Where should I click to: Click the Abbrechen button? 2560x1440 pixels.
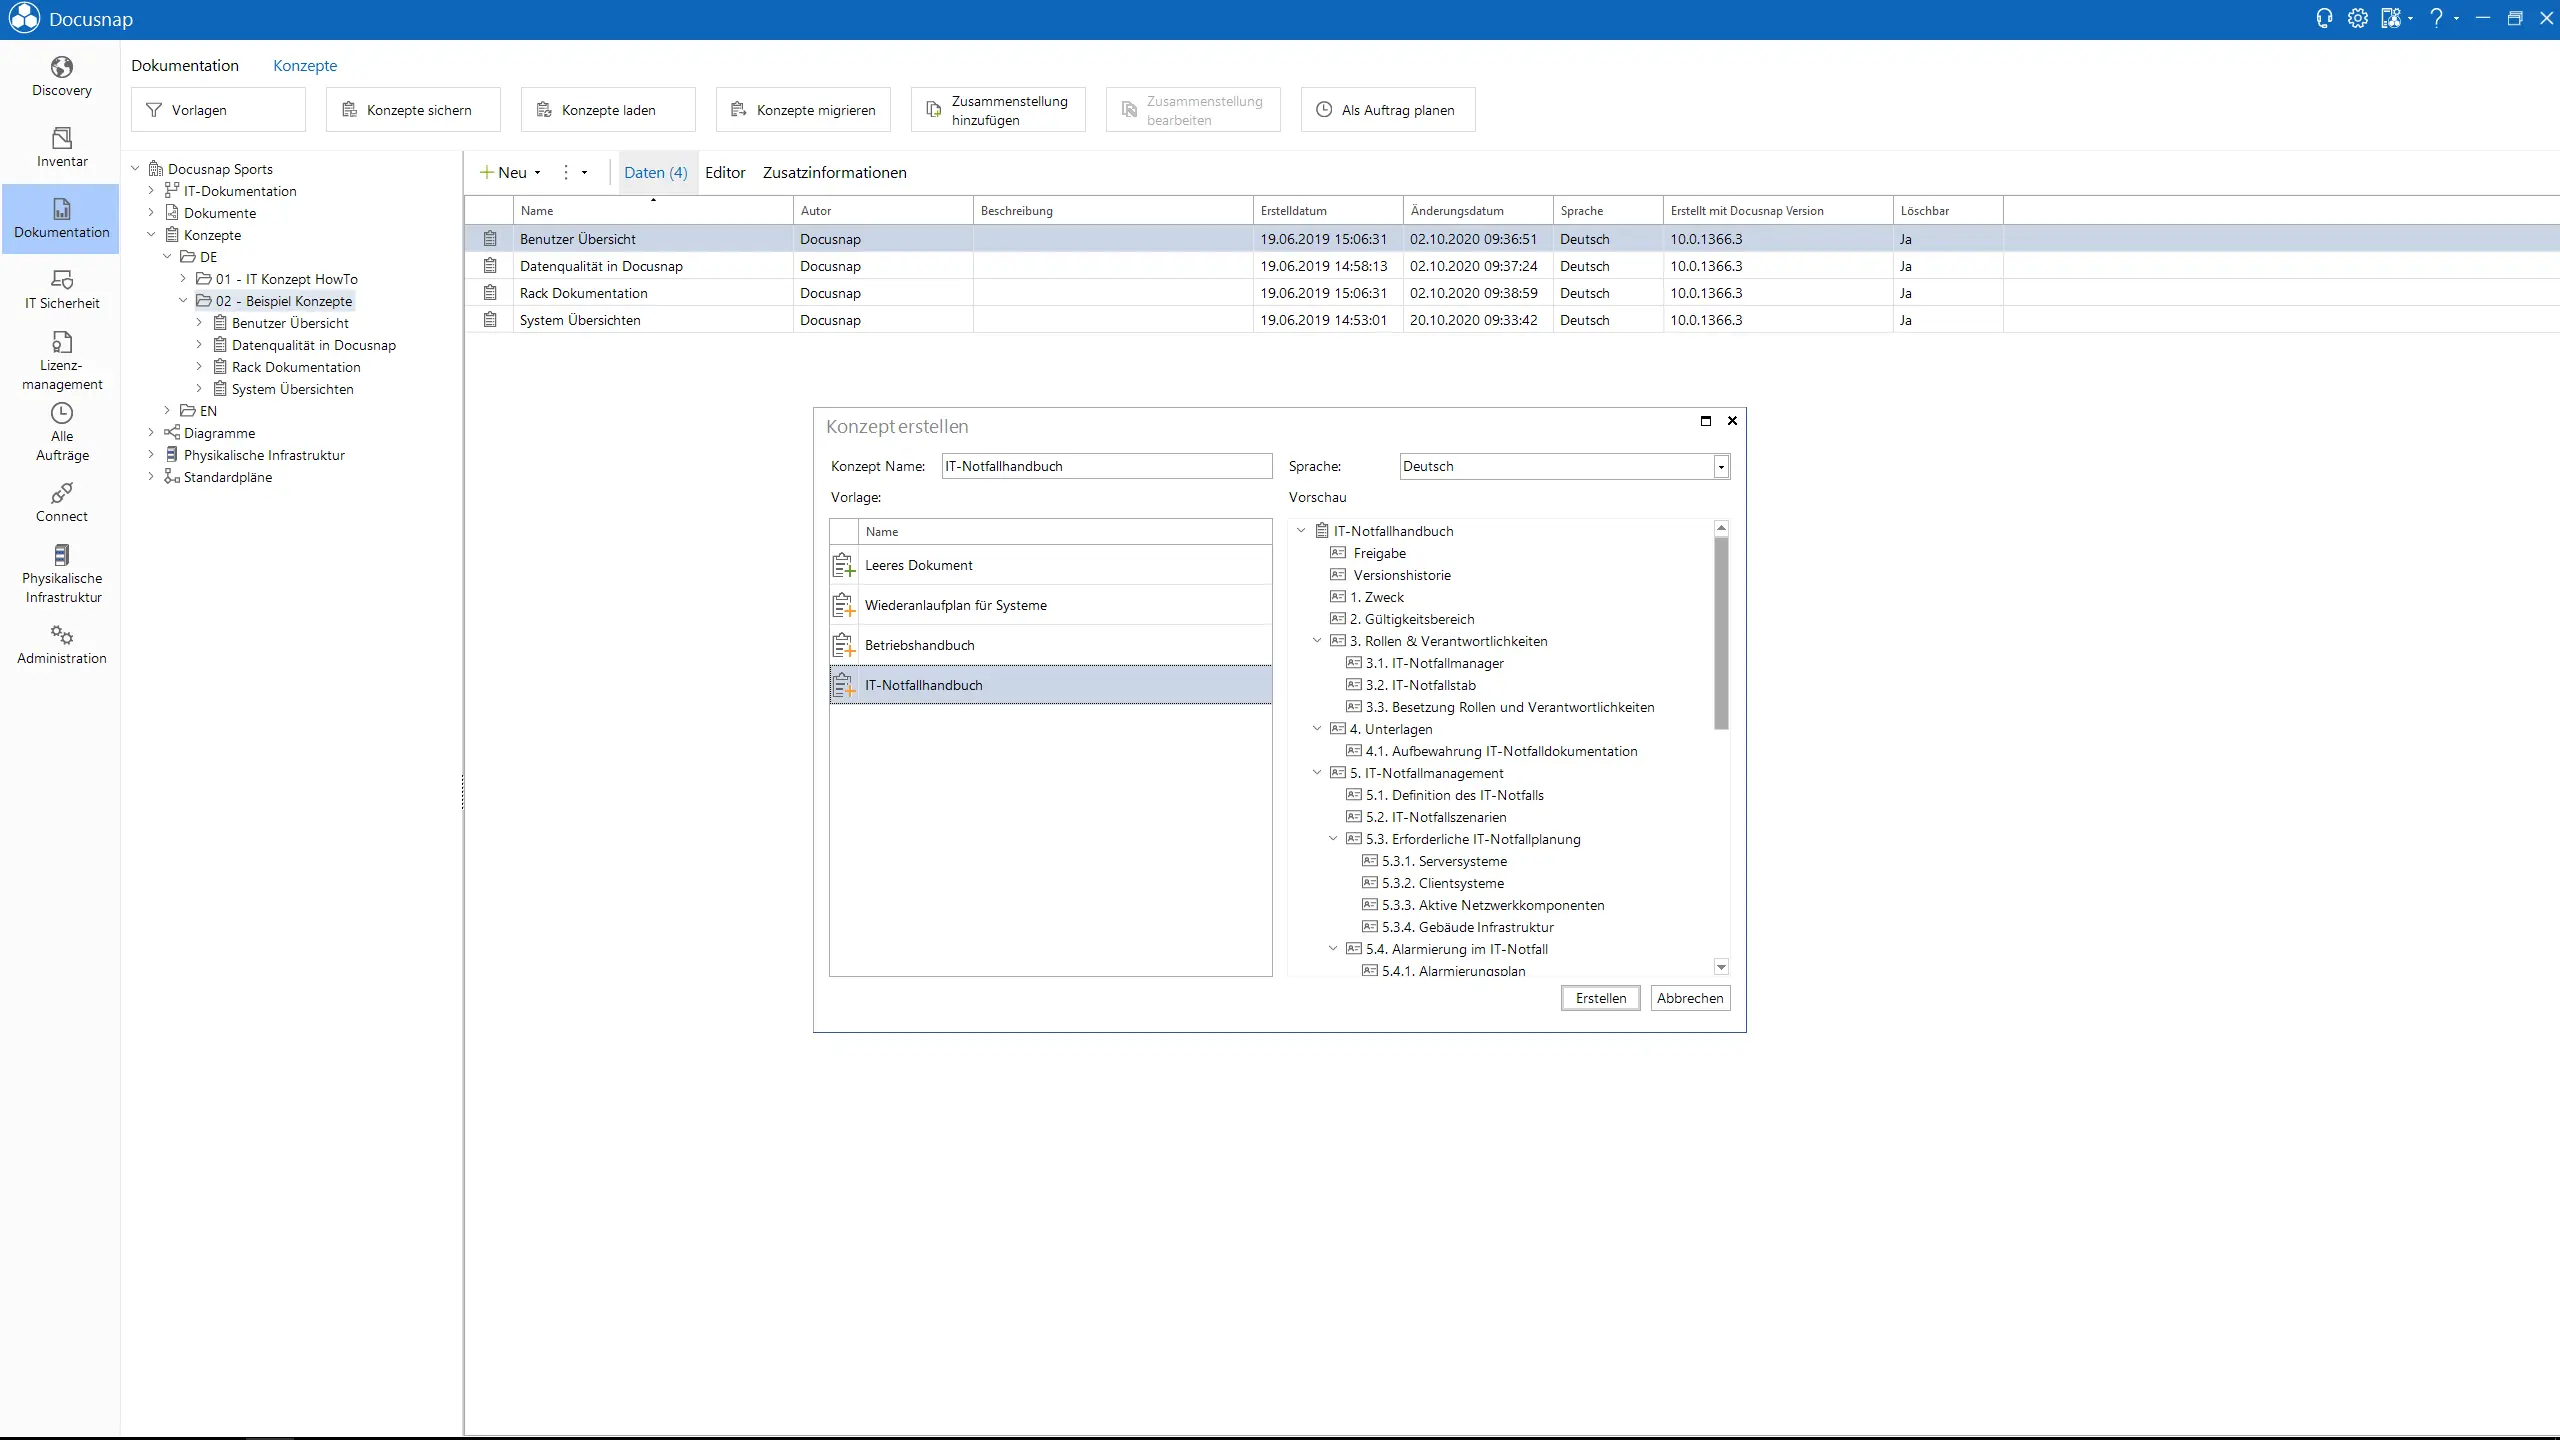pos(1690,998)
